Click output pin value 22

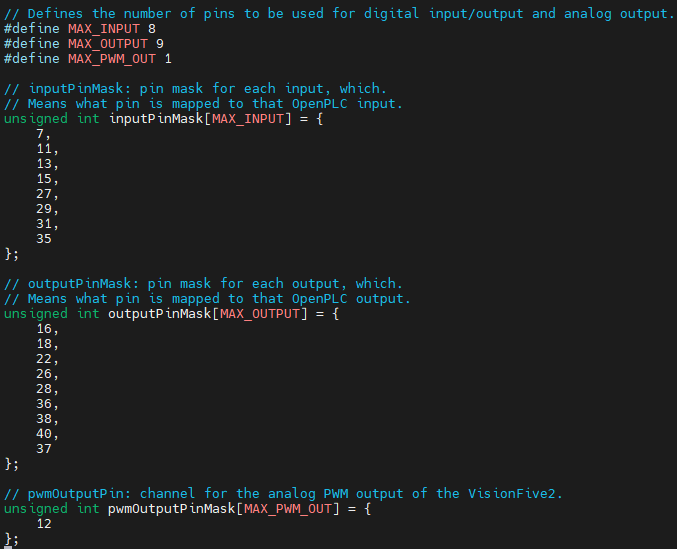[x=44, y=359]
